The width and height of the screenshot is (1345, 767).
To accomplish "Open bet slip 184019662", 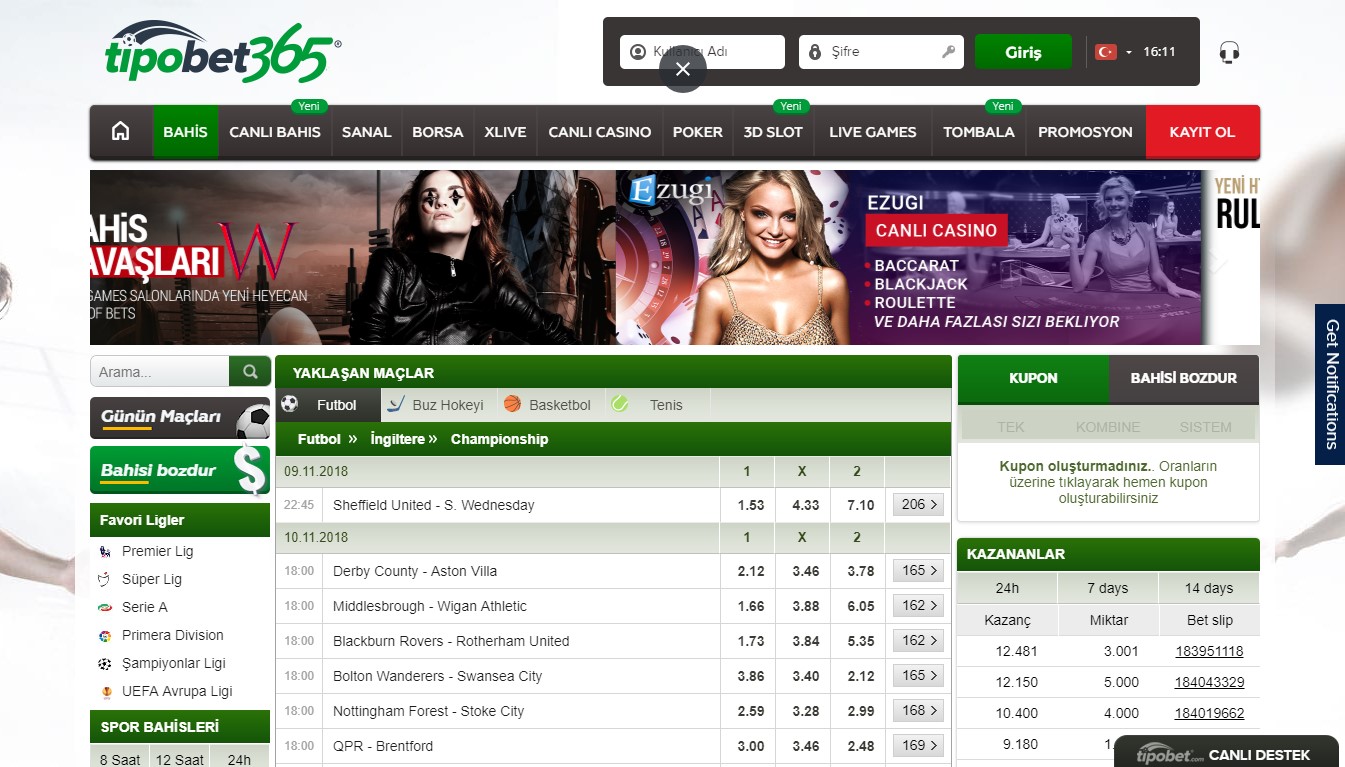I will point(1209,713).
